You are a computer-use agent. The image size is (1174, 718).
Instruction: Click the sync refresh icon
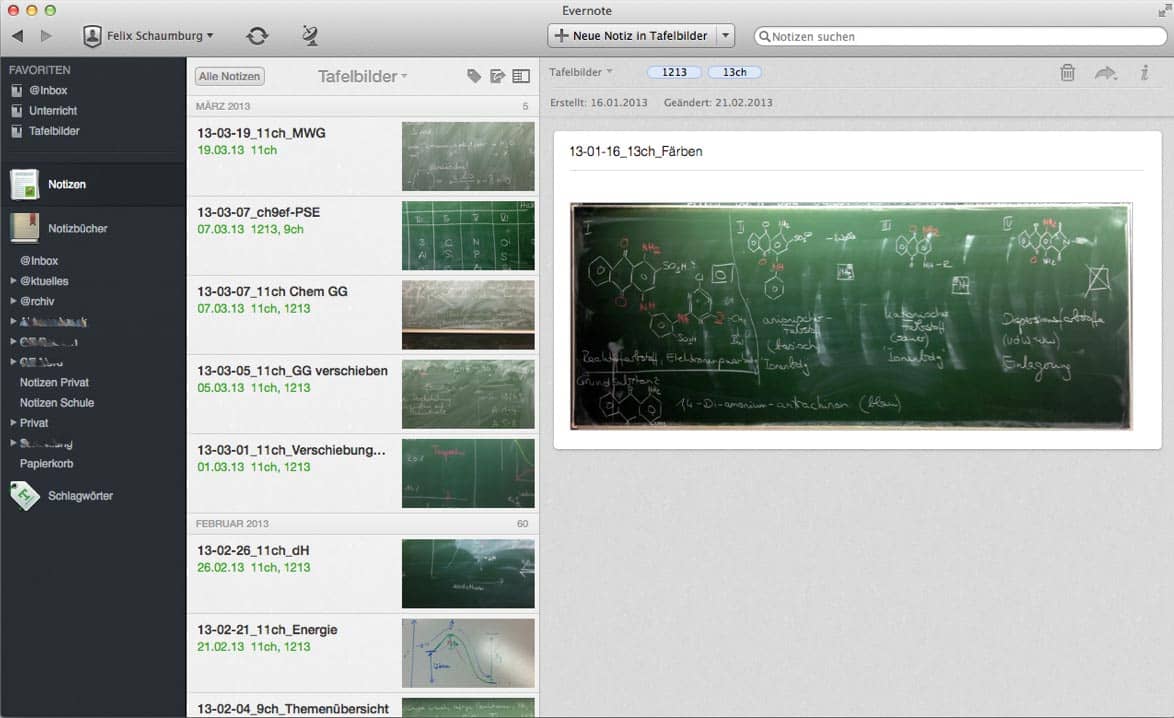(257, 36)
